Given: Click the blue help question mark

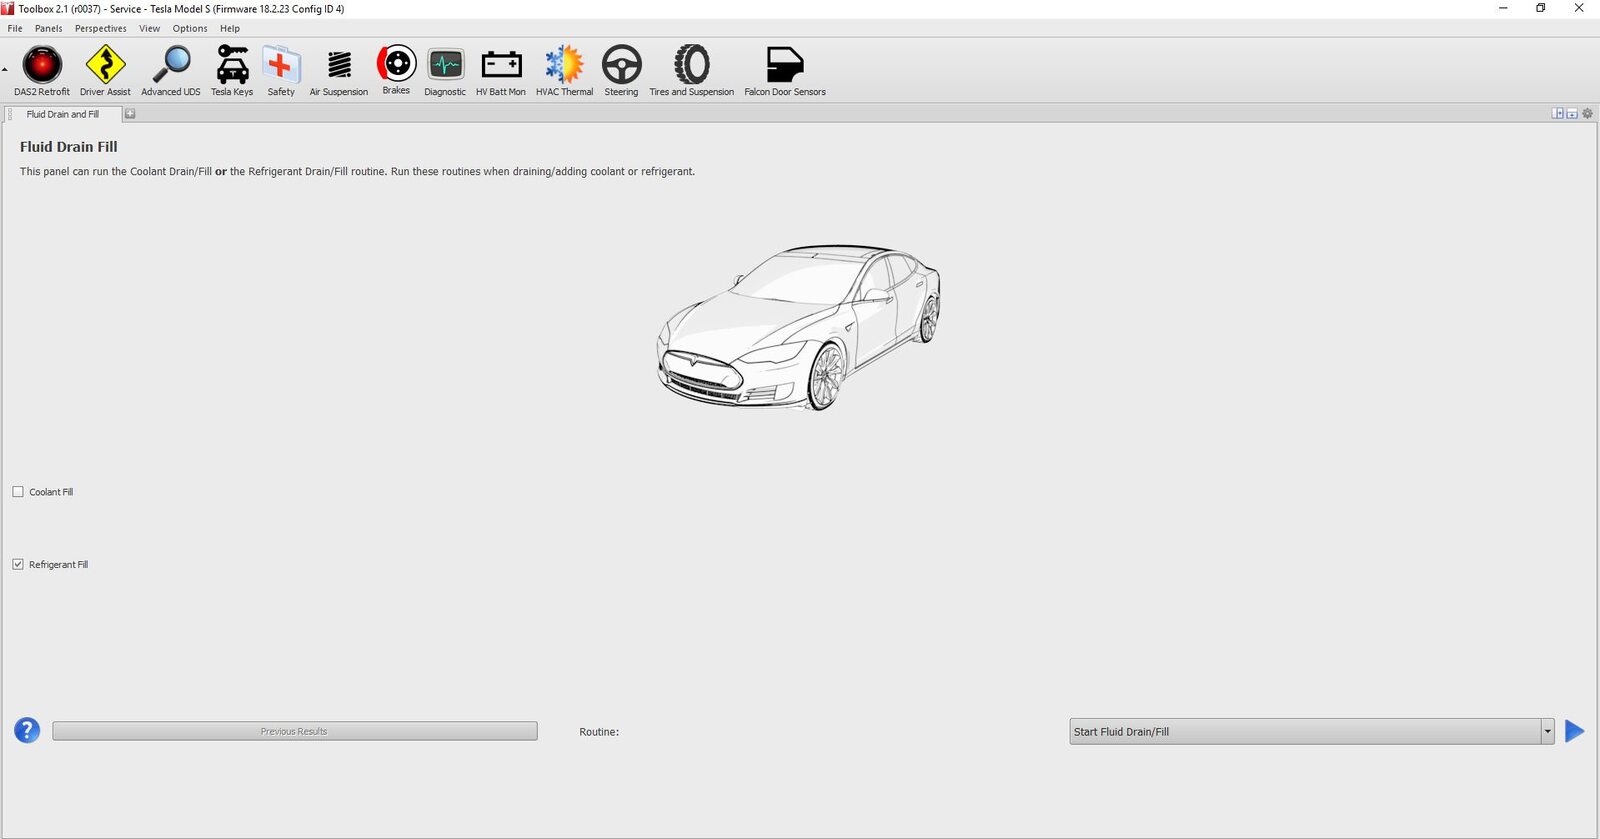Looking at the screenshot, I should pos(27,731).
